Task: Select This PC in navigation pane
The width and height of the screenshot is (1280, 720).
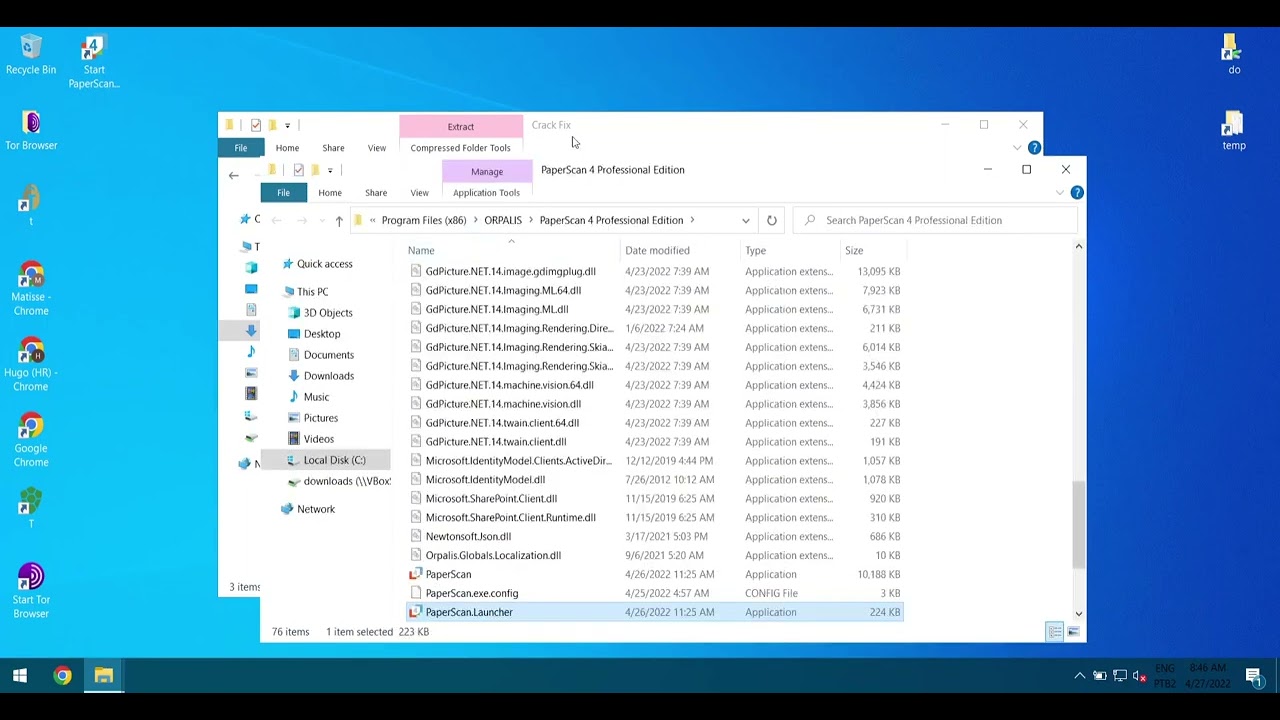Action: (x=312, y=292)
